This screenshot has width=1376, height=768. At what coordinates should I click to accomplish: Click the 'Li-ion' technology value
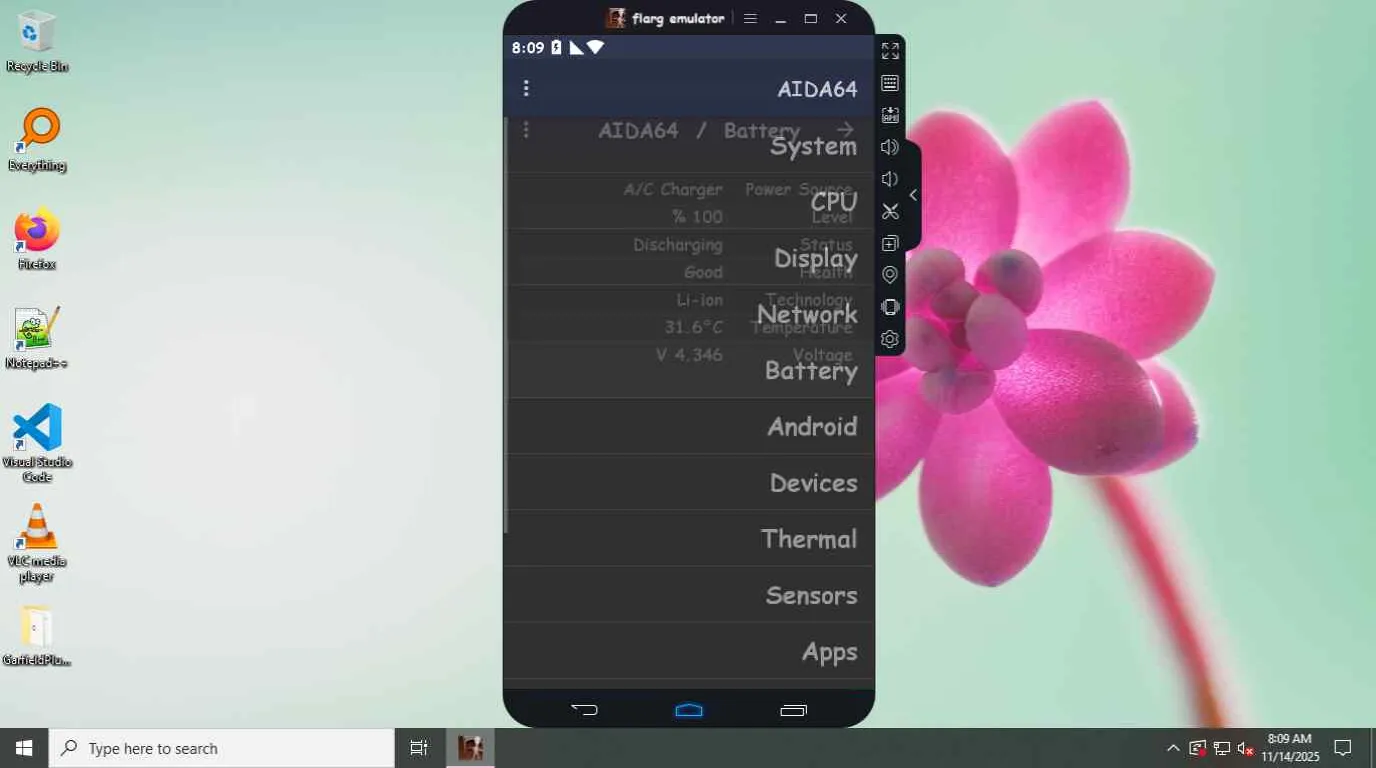tap(700, 300)
